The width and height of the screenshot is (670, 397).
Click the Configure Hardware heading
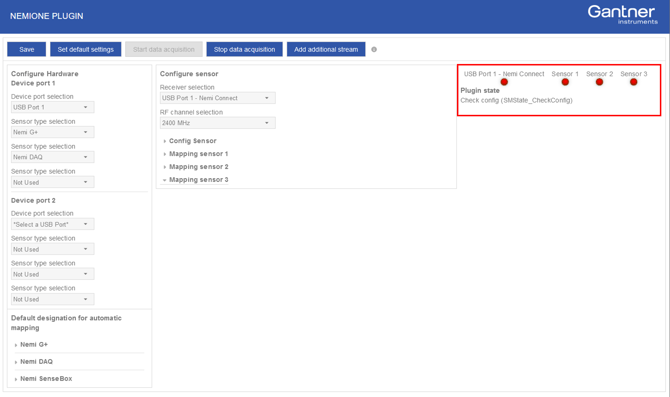44,74
